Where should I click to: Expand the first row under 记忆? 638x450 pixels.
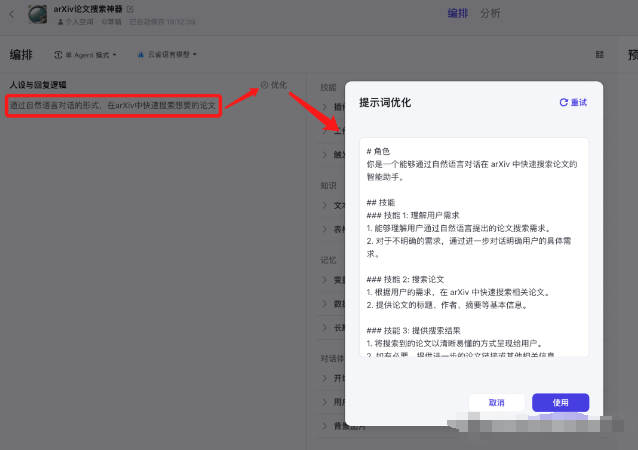click(324, 280)
